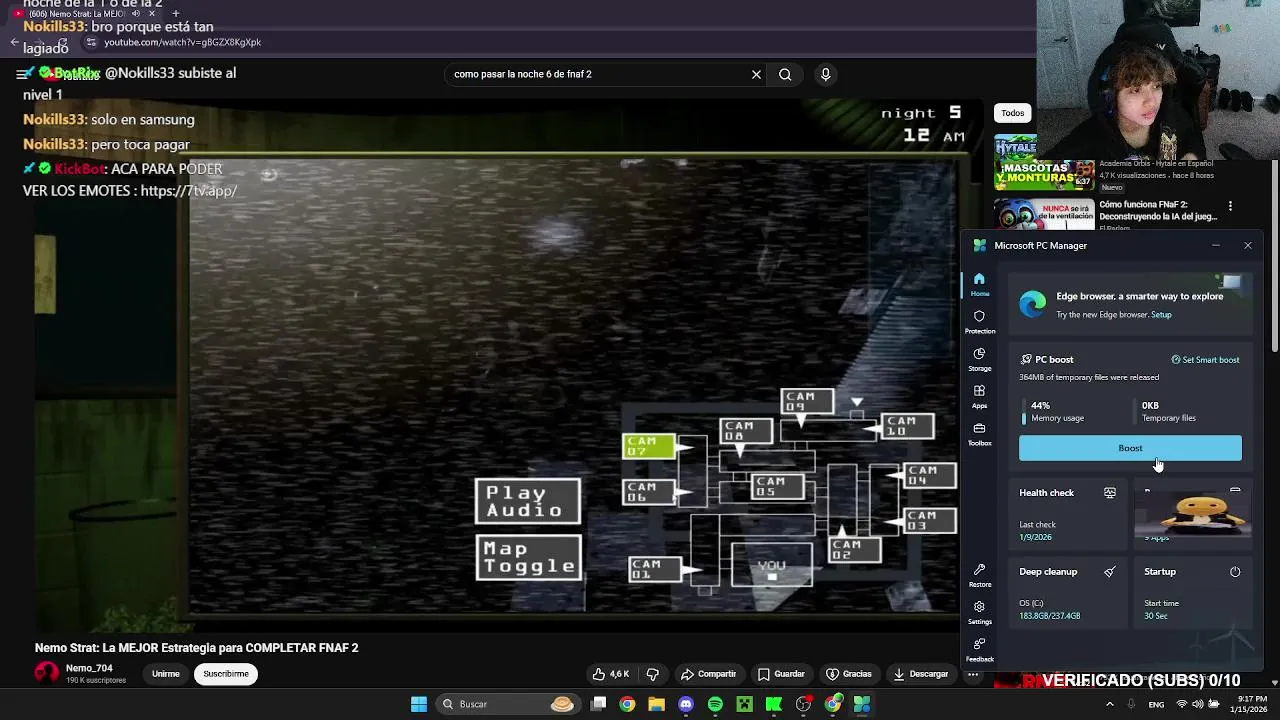Image resolution: width=1280 pixels, height=720 pixels.
Task: Open the Health check card
Action: point(1070,515)
